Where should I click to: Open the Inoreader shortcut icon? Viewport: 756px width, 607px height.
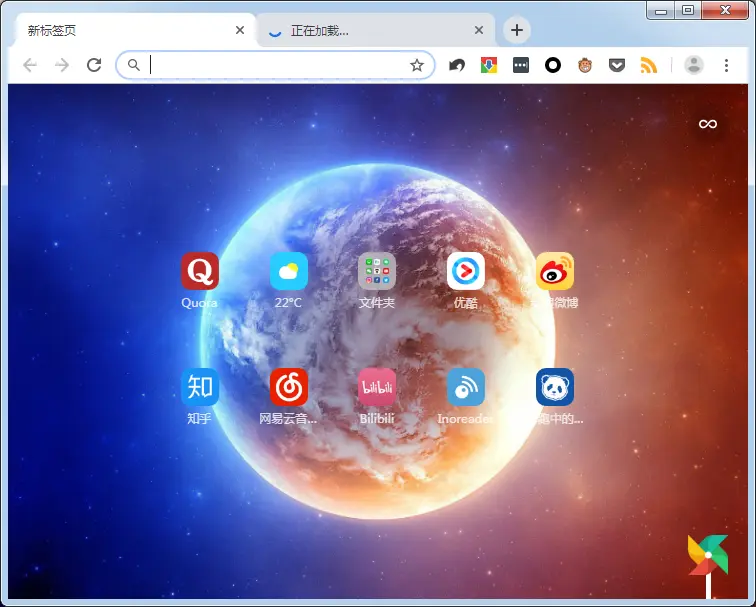(466, 387)
